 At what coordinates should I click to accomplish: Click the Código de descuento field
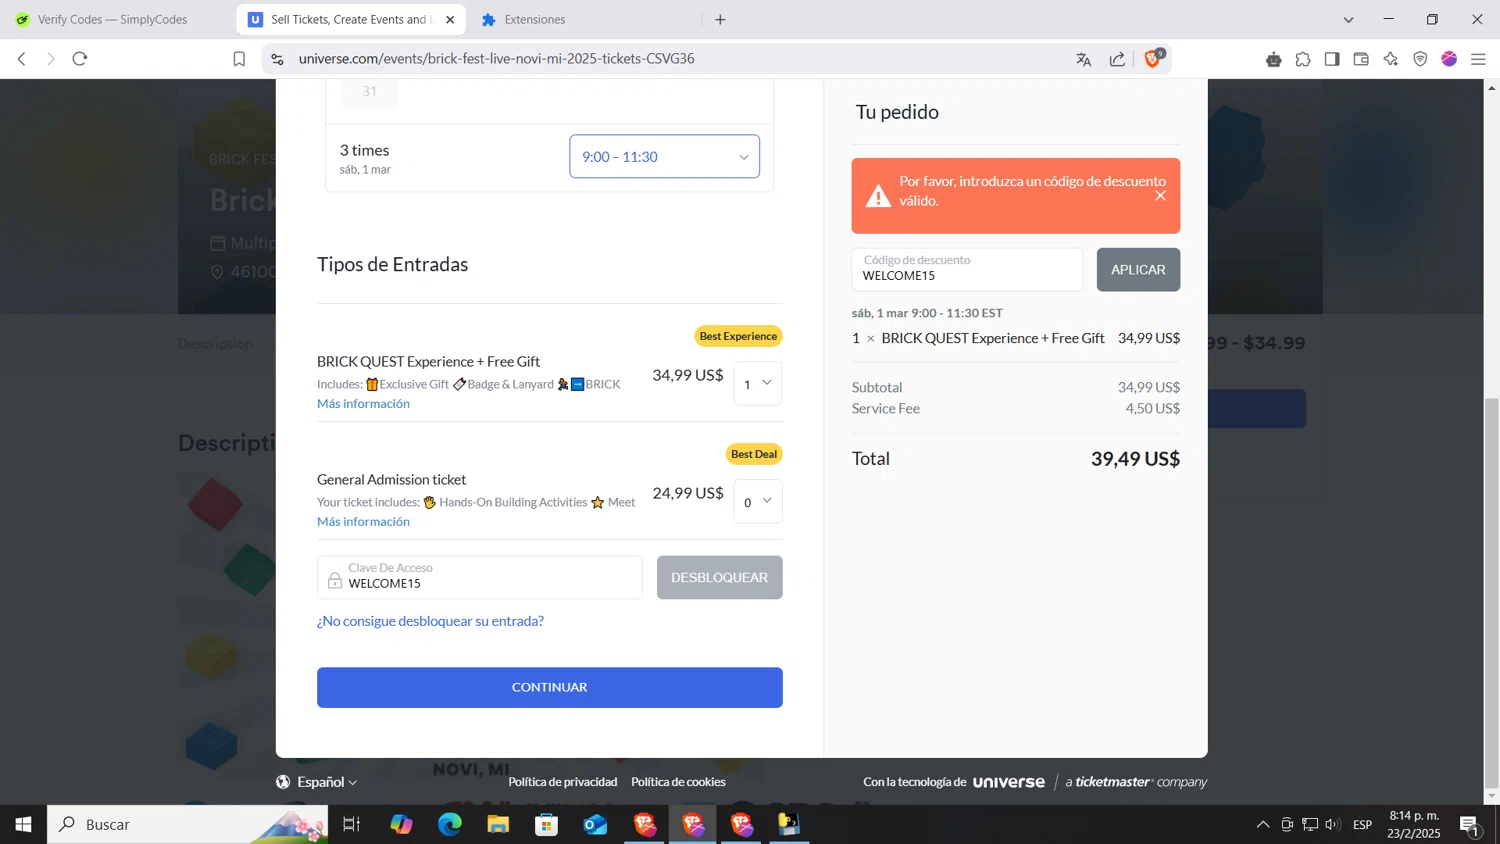tap(967, 270)
